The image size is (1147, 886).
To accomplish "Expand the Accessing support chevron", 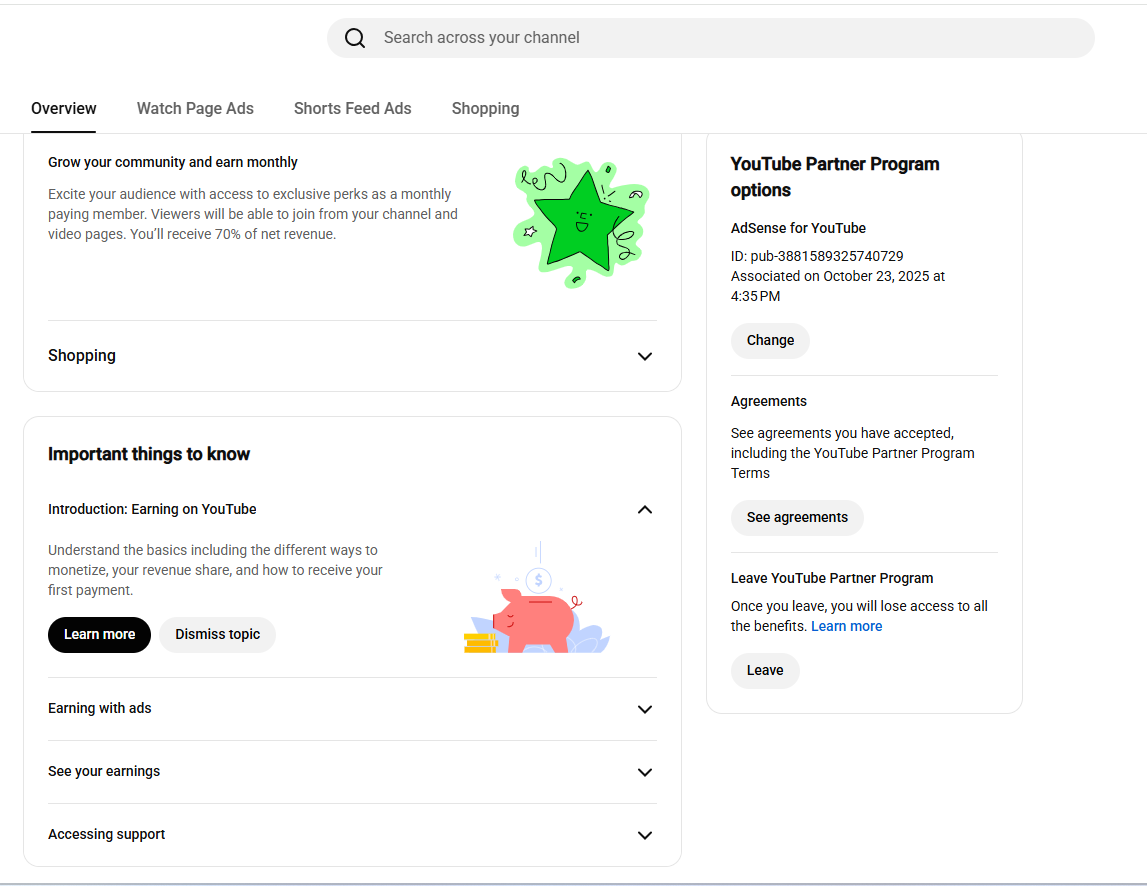I will [644, 835].
